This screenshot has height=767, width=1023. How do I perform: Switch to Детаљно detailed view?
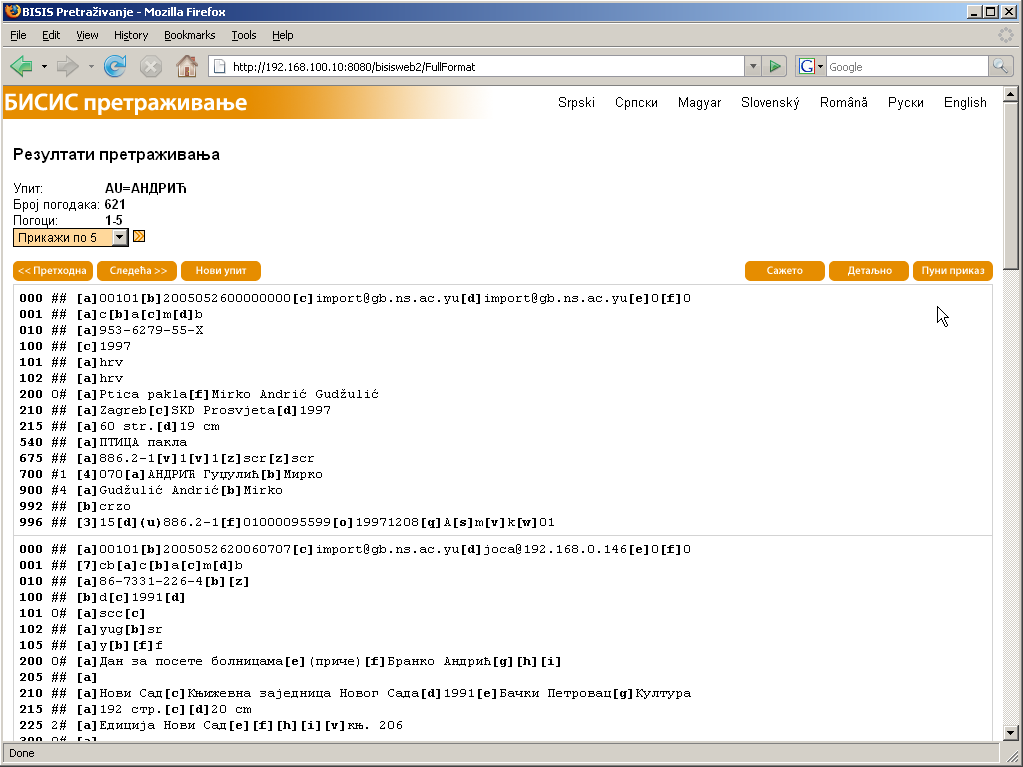point(869,271)
